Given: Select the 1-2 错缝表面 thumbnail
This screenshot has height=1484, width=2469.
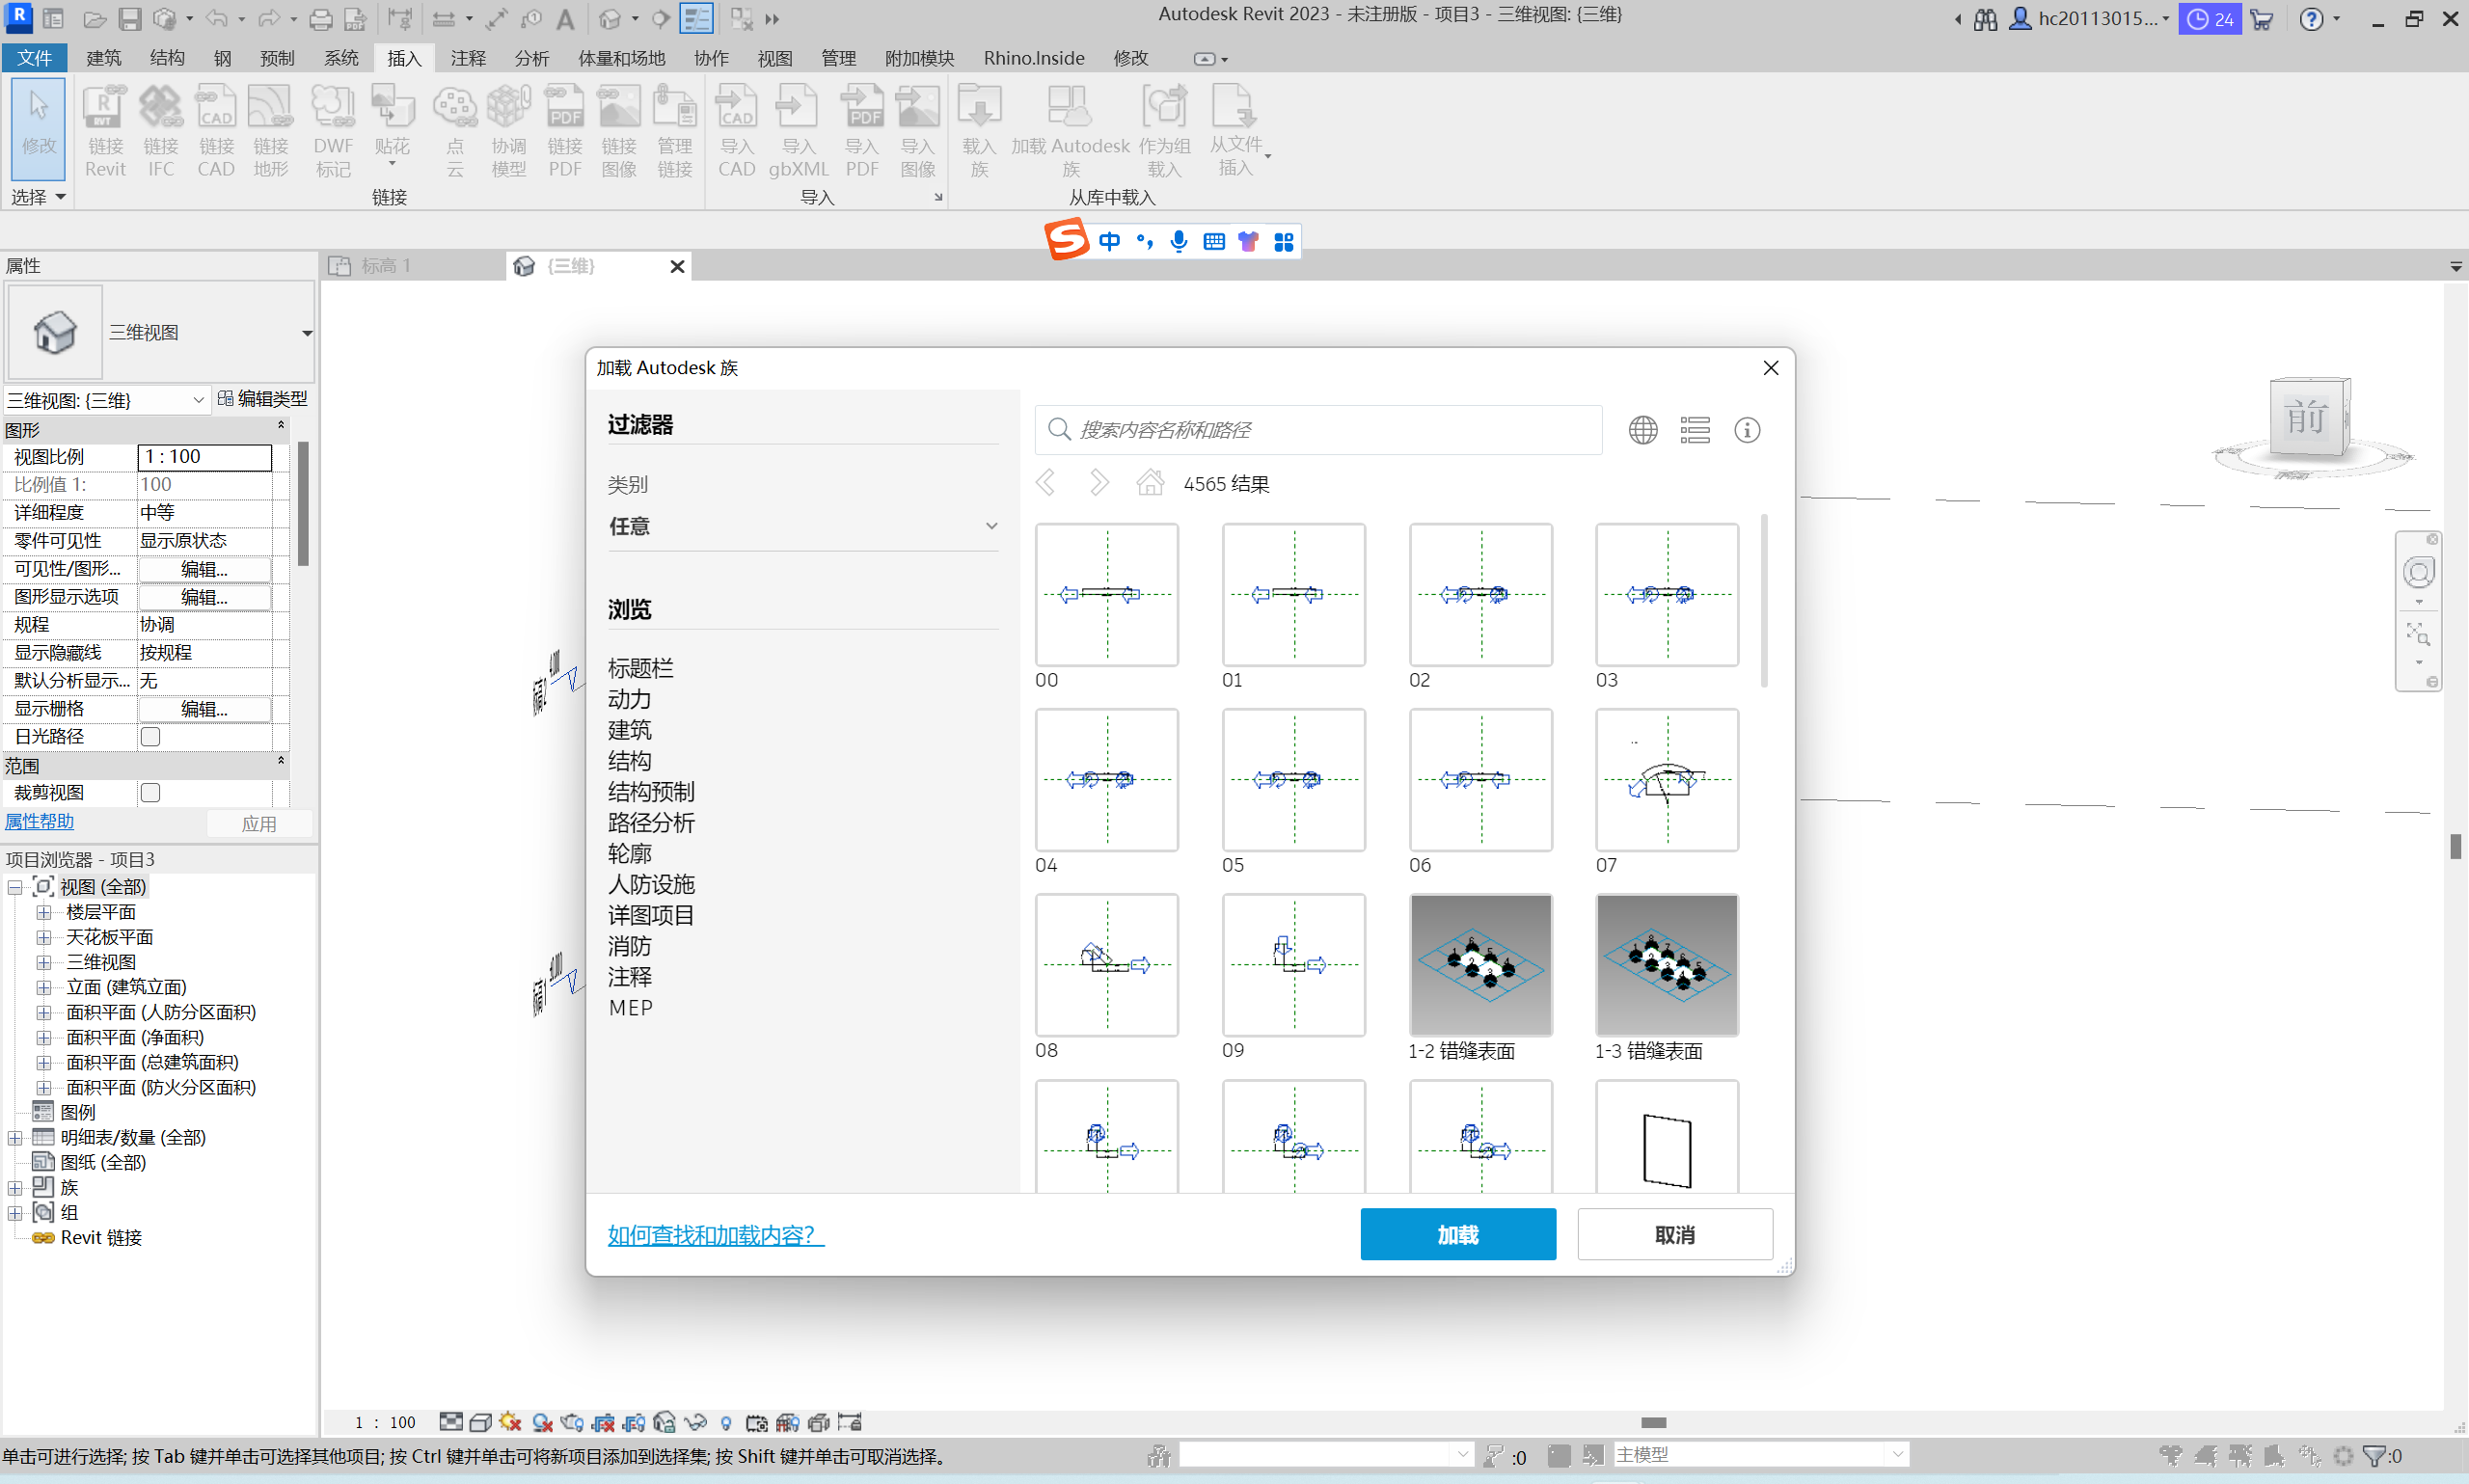Looking at the screenshot, I should (x=1480, y=965).
